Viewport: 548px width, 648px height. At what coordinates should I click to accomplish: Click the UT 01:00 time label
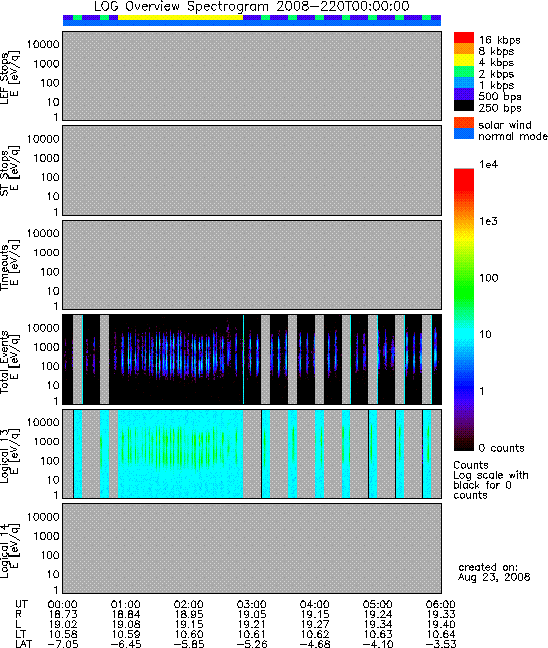click(126, 604)
